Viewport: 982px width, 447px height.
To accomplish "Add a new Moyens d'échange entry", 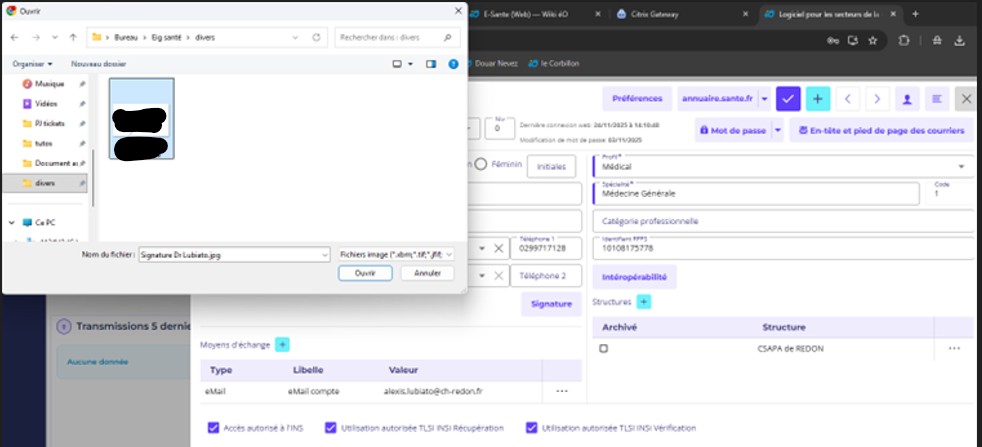I will pyautogui.click(x=283, y=344).
